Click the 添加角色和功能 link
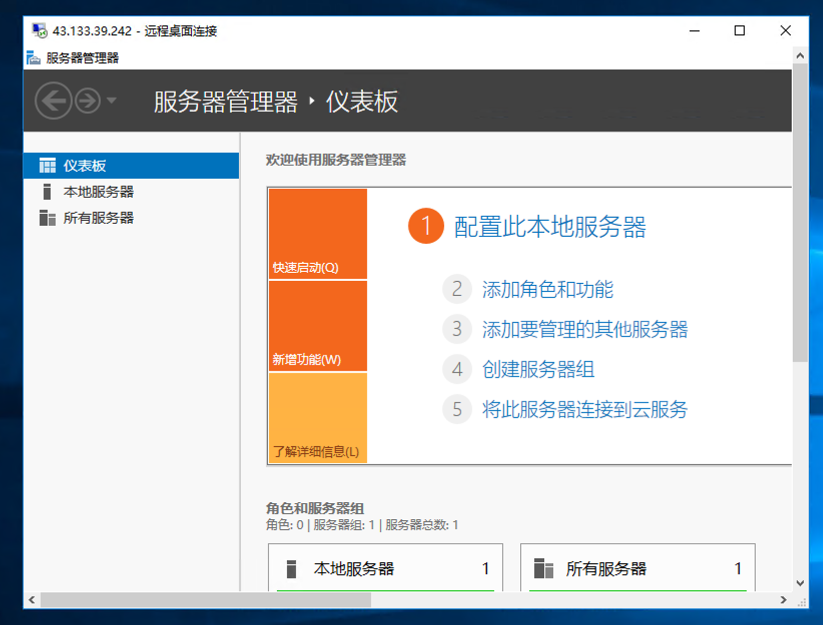 (547, 290)
